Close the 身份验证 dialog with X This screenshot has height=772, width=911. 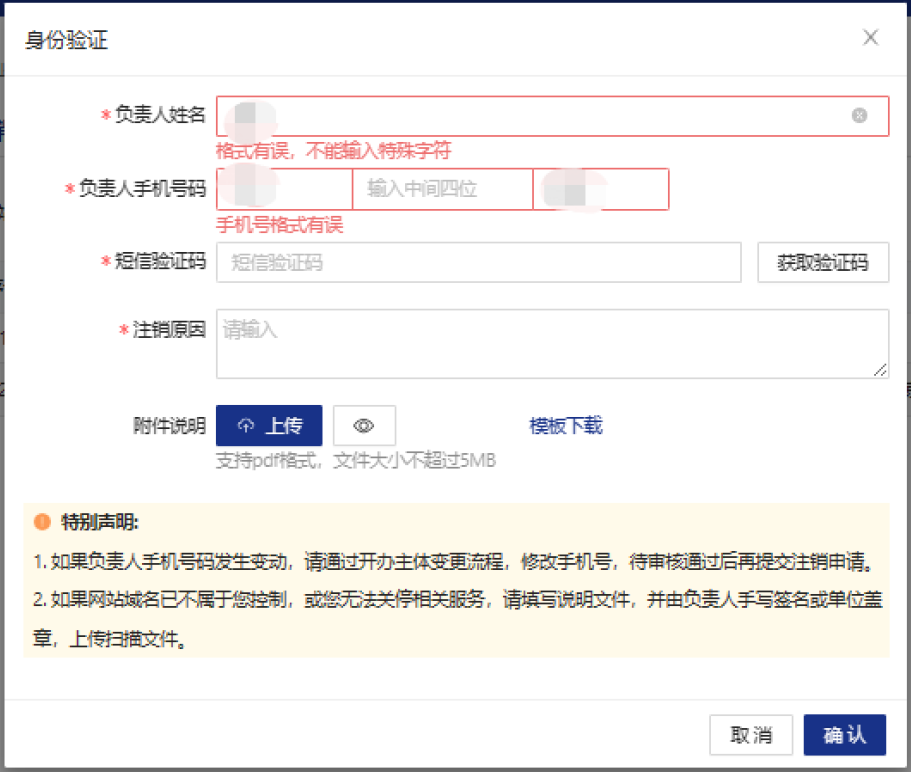[x=870, y=38]
